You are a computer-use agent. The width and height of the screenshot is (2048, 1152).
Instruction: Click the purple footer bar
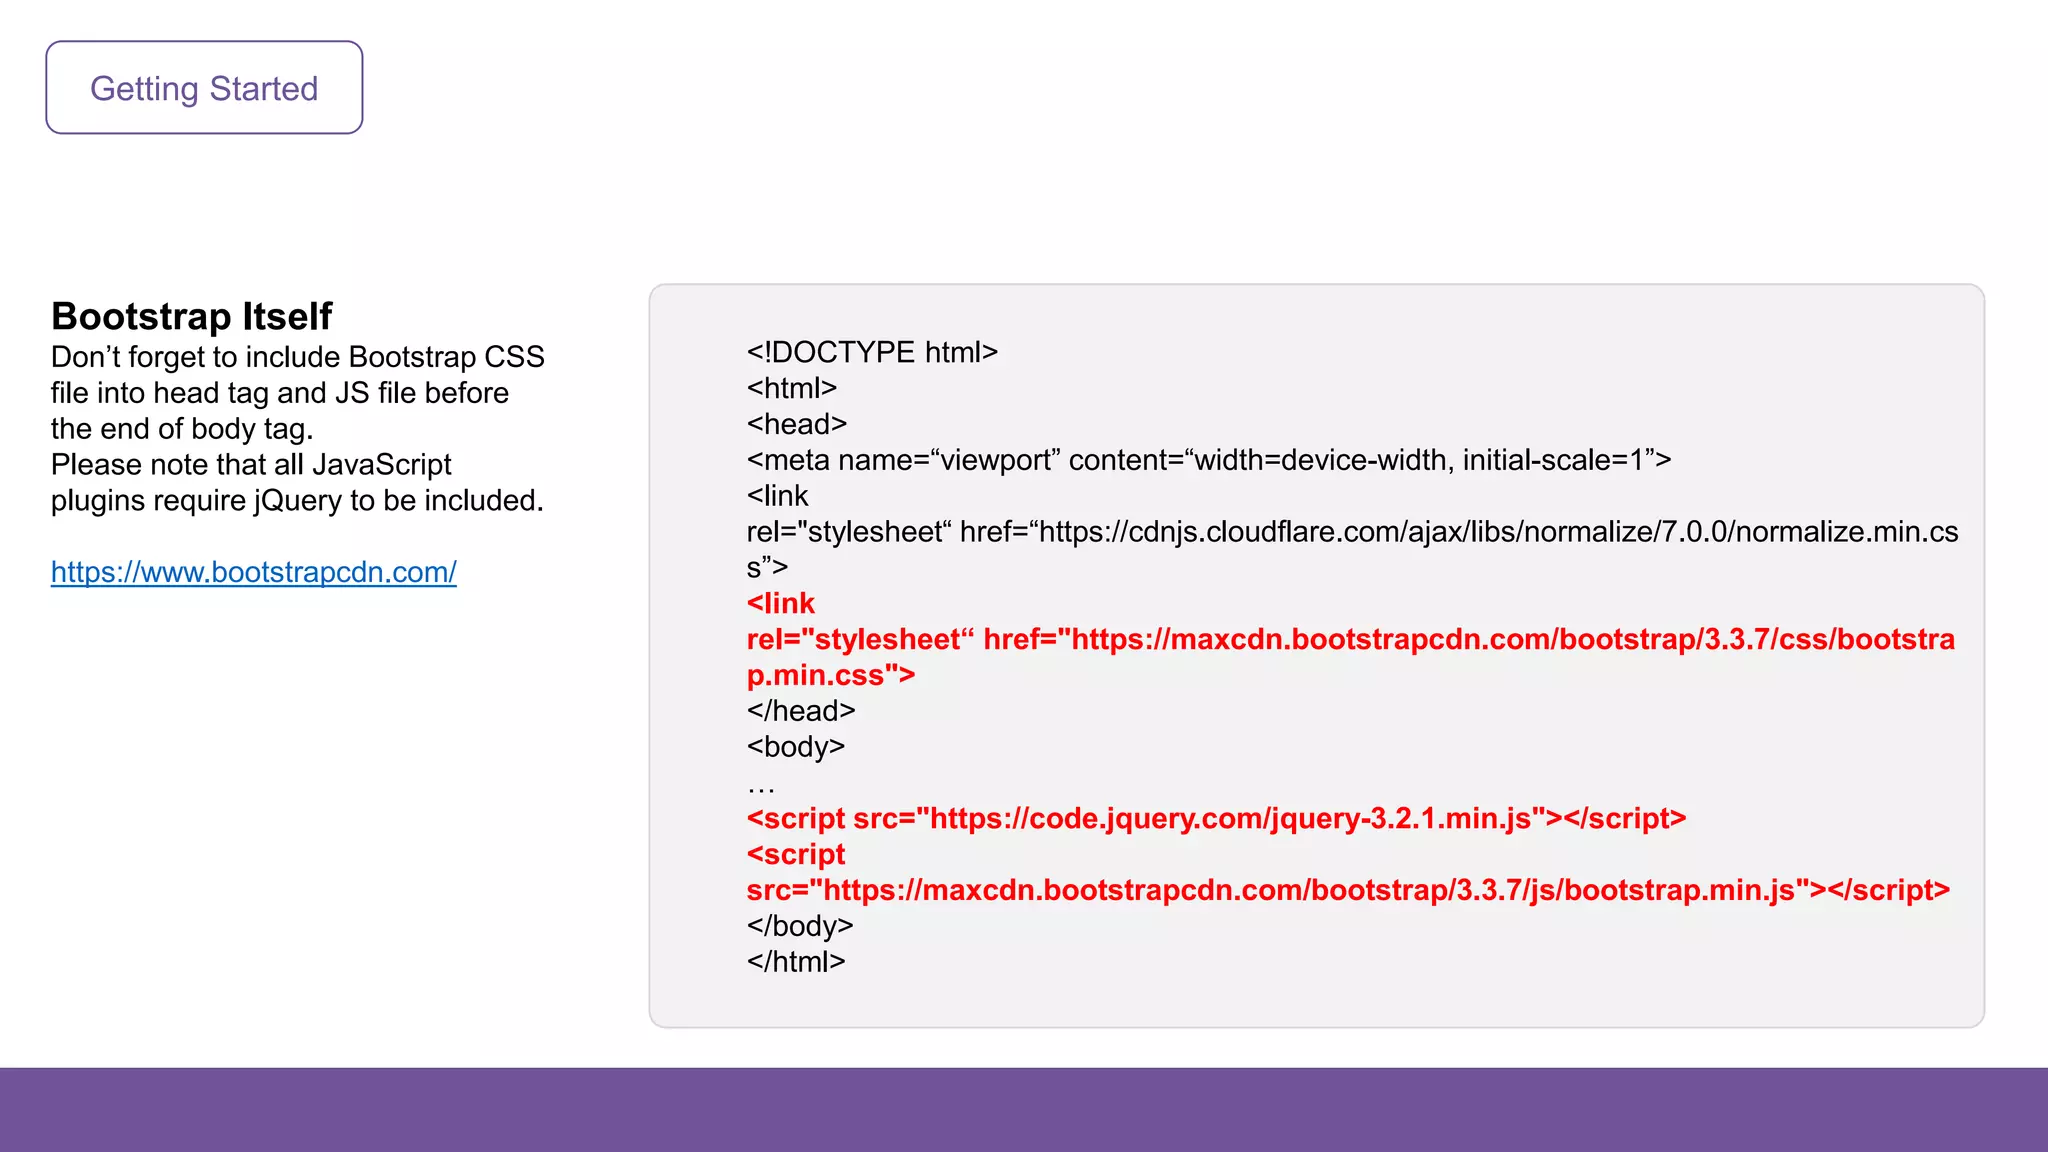pyautogui.click(x=1024, y=1109)
